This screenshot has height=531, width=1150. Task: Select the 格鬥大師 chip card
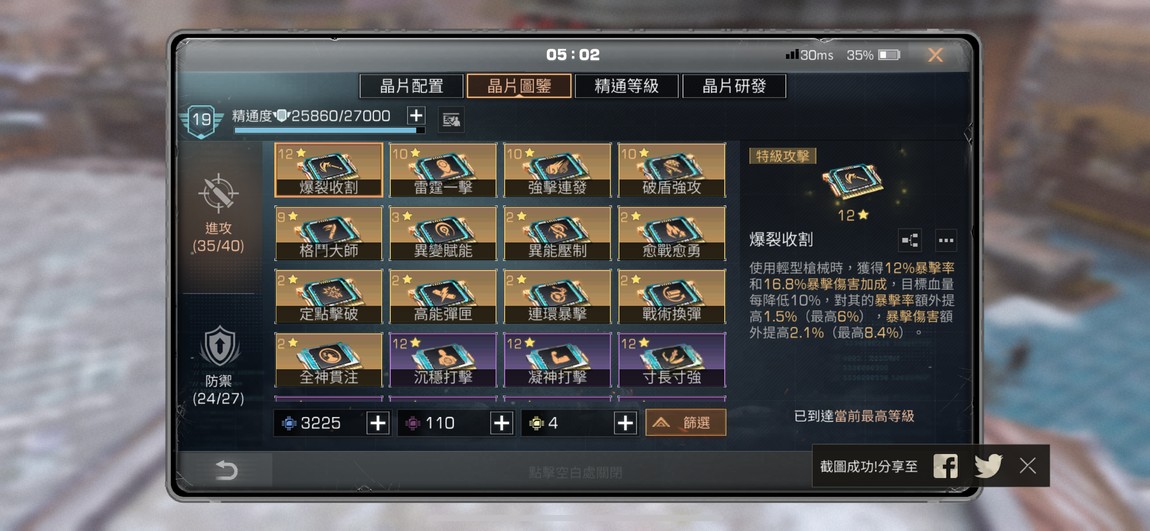[x=329, y=233]
